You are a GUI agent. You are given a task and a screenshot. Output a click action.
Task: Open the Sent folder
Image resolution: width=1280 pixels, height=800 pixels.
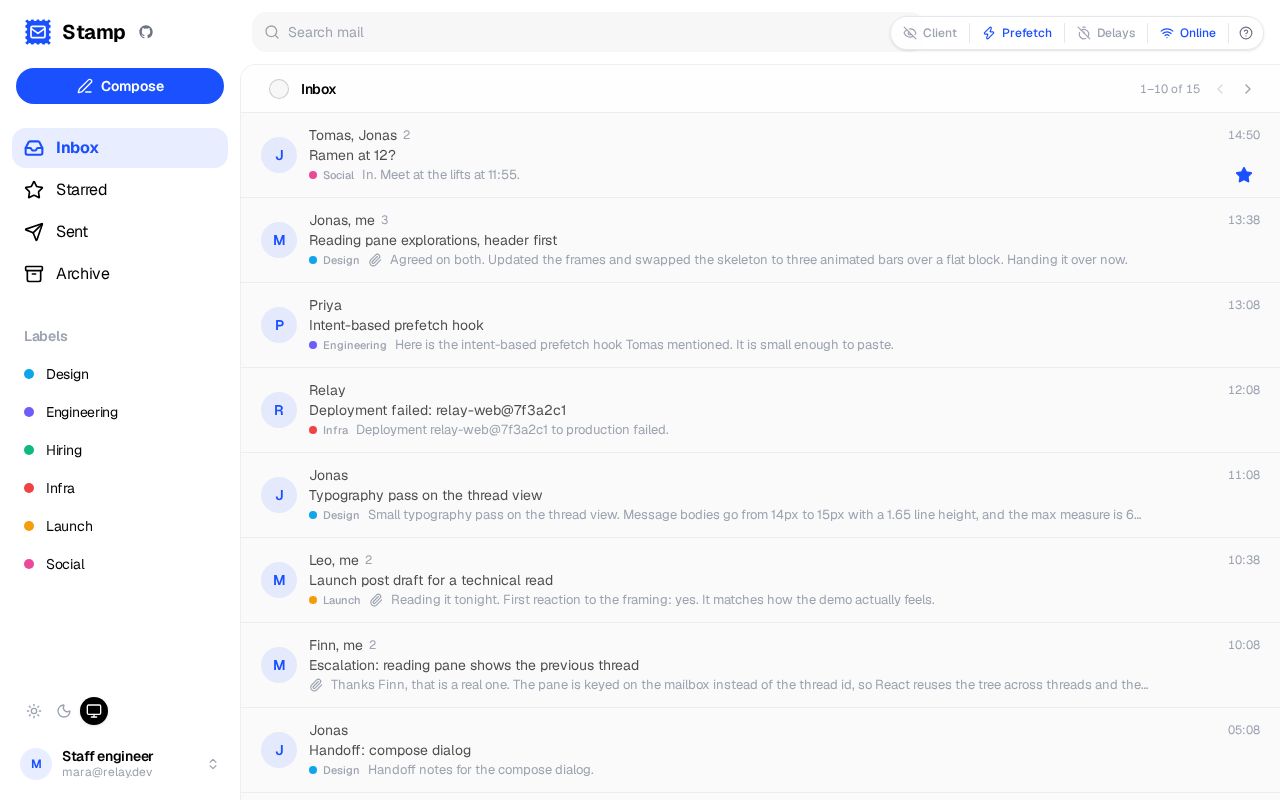pyautogui.click(x=120, y=232)
